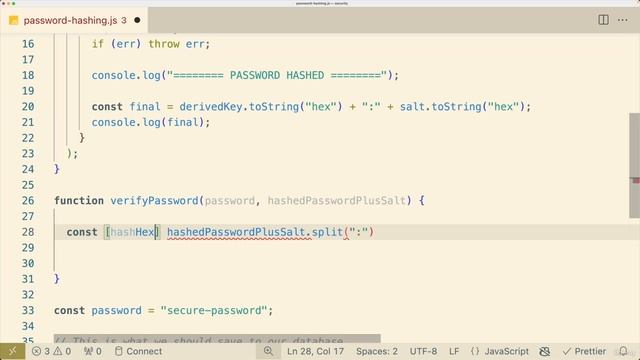Screen dimensions: 640x360
Task: Click line number 28 in the gutter
Action: (28, 232)
